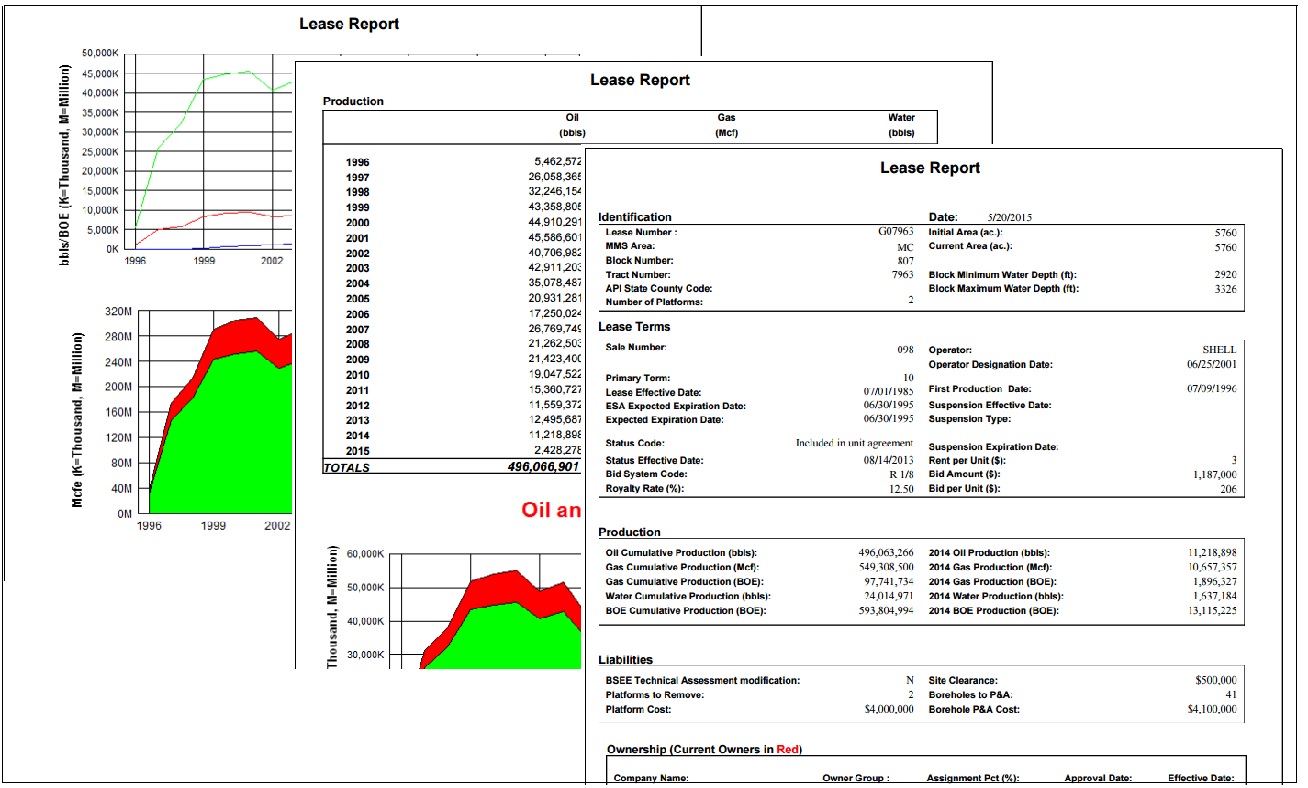Select royalty rate value "12.50"
Viewport: 1308px width, 788px height.
pos(900,489)
